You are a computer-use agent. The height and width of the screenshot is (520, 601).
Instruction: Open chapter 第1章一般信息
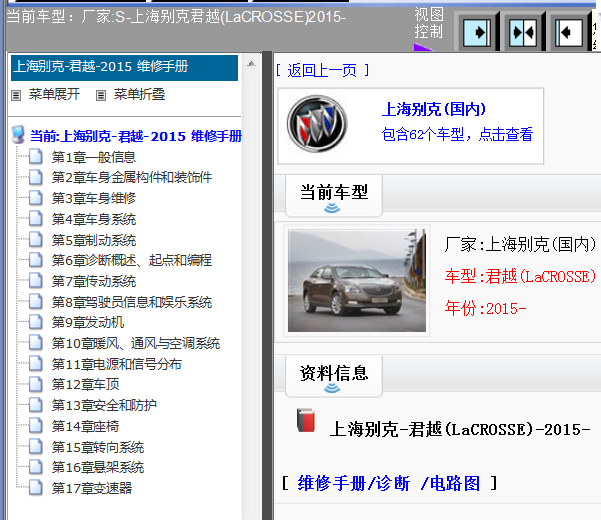click(x=94, y=157)
